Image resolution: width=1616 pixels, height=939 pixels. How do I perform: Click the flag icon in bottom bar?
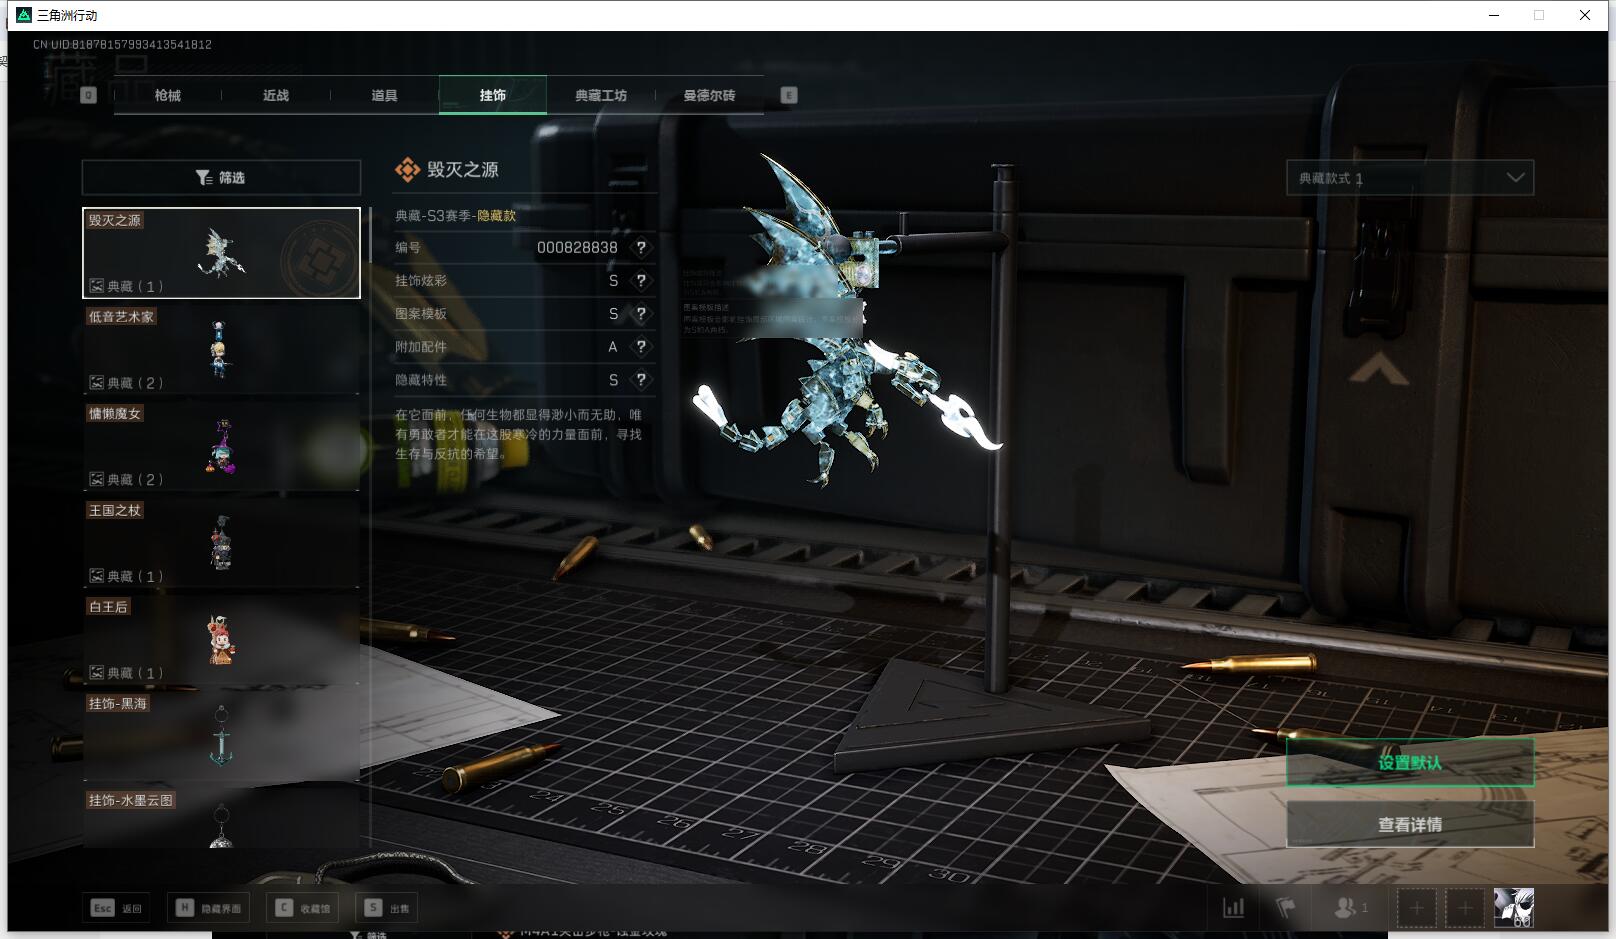[x=1286, y=908]
